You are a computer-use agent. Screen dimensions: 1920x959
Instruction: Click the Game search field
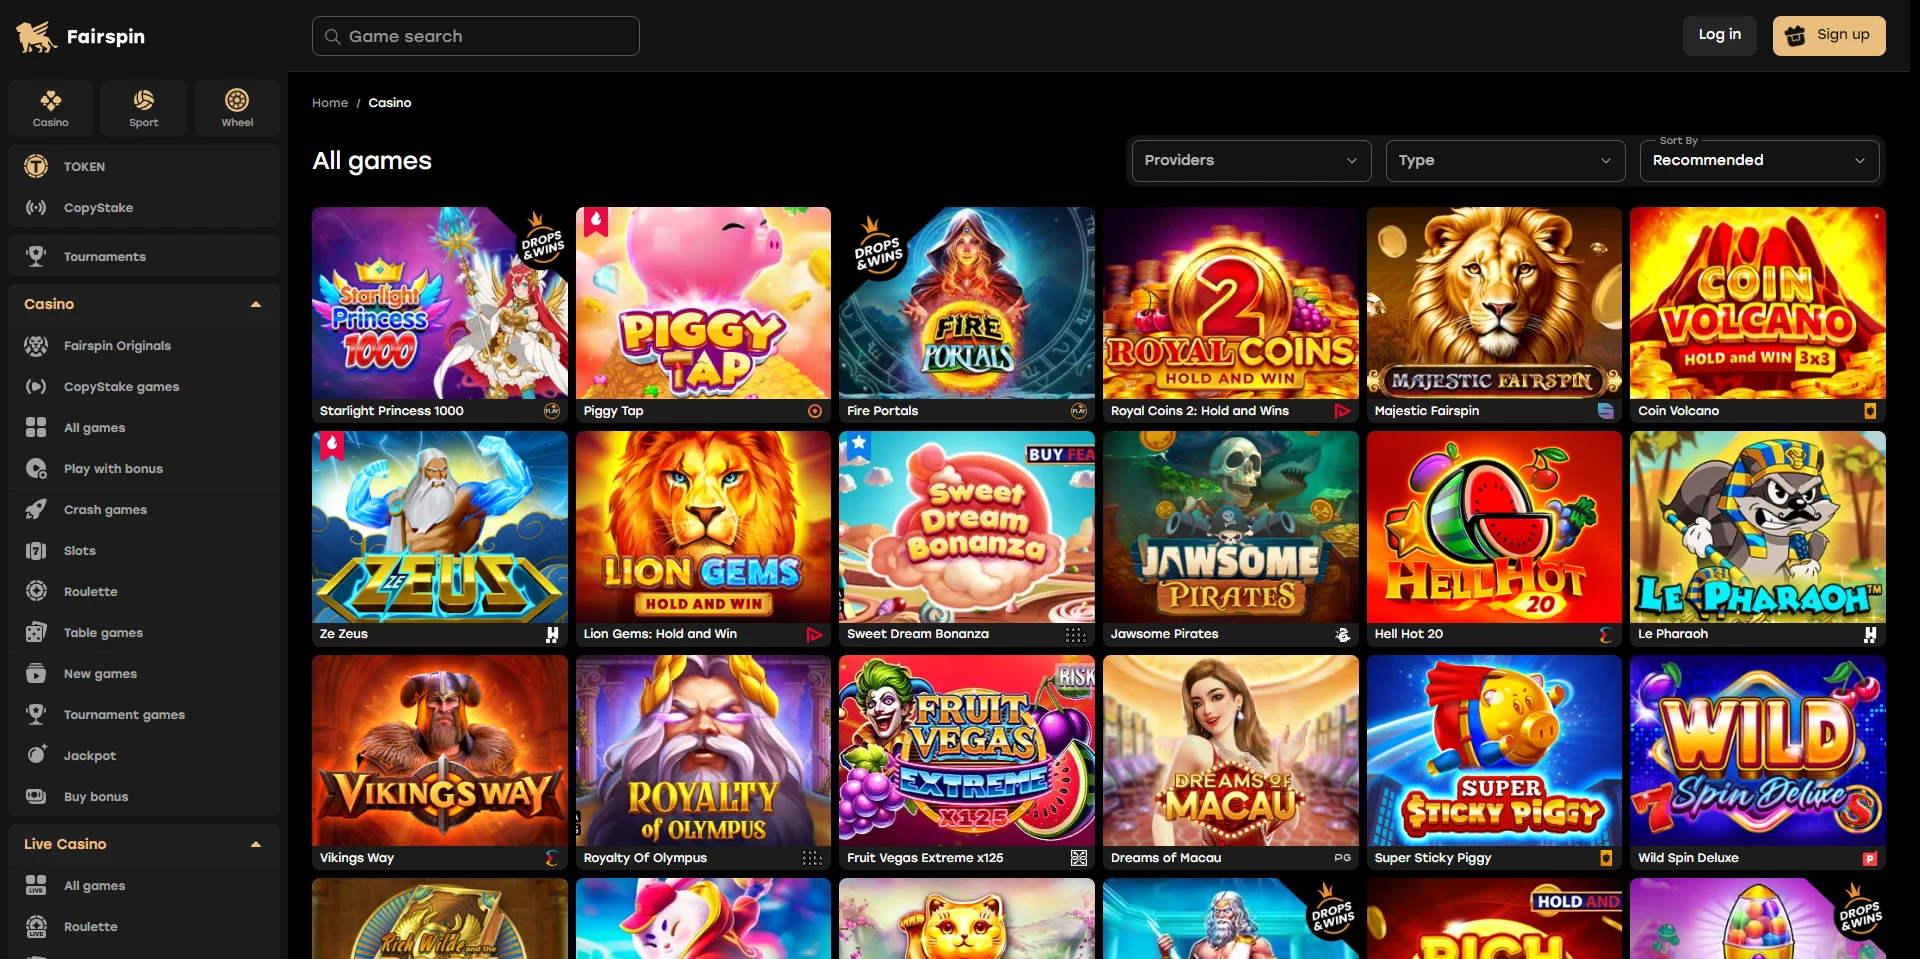tap(476, 36)
